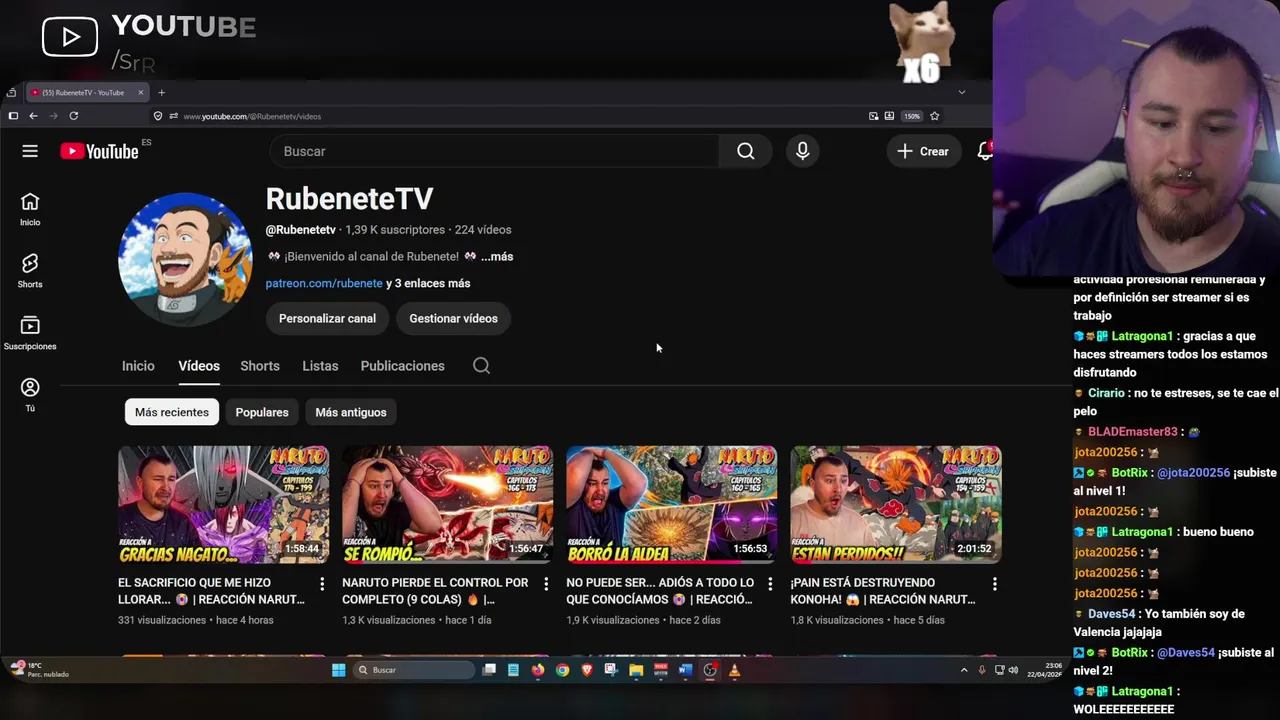Image resolution: width=1280 pixels, height=720 pixels.
Task: Select the 'Más antiguos' filter chip
Action: tap(351, 412)
